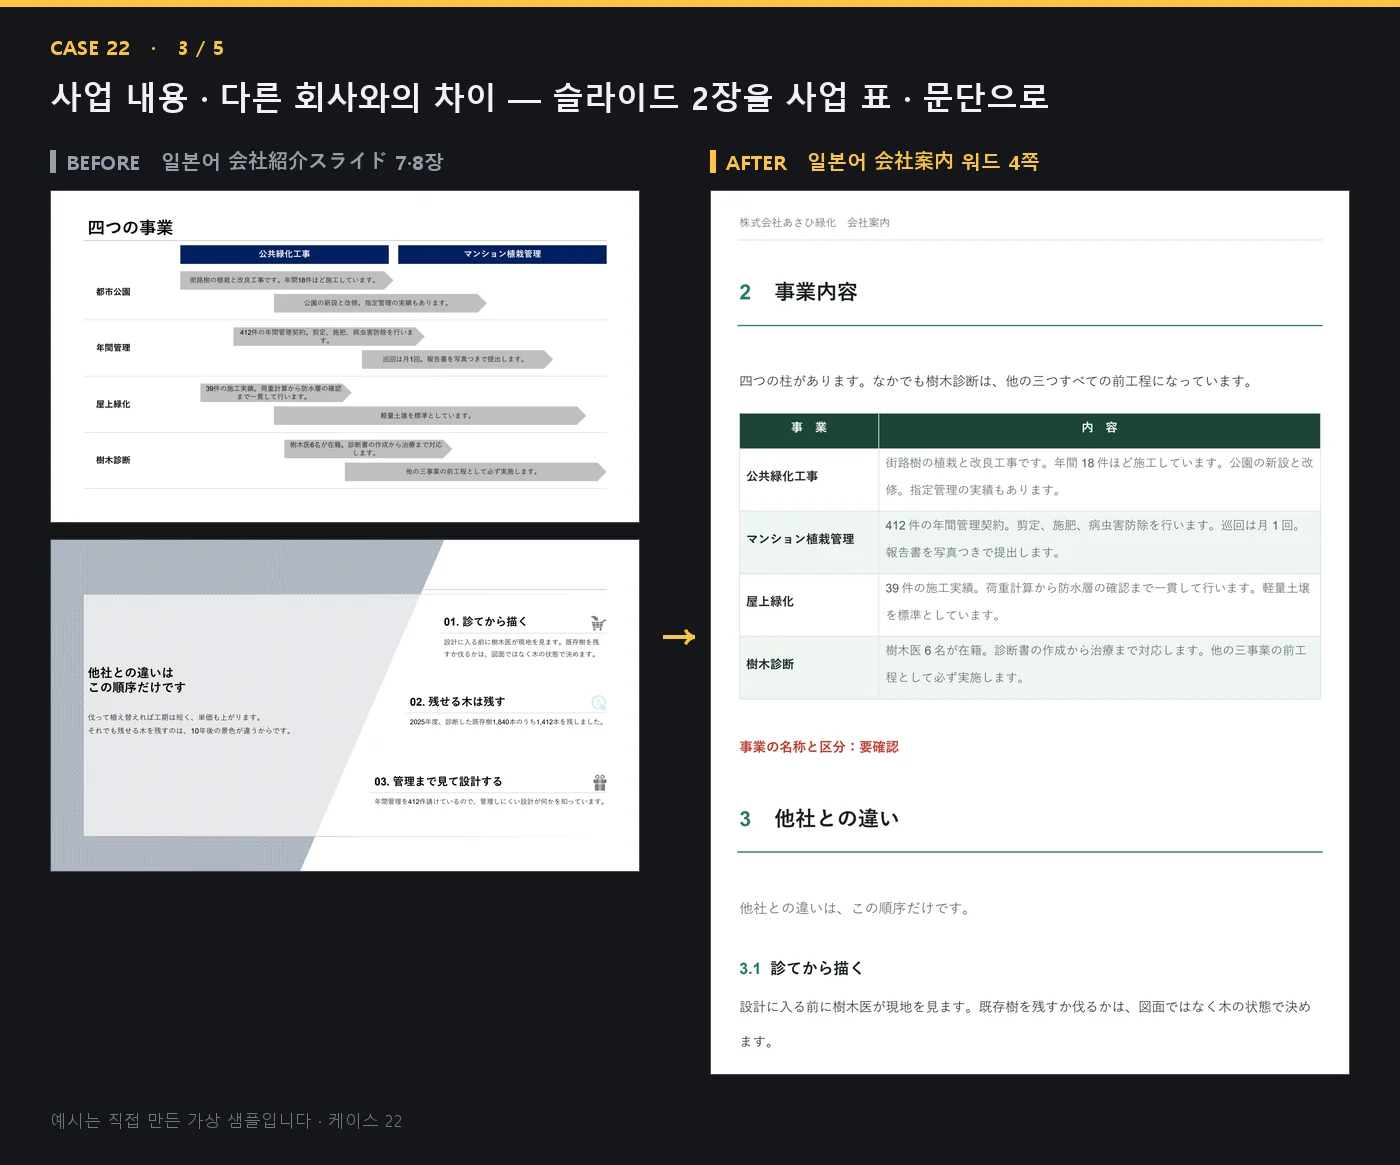Viewport: 1400px width, 1165px height.
Task: Click the AFTER label
Action: [756, 162]
